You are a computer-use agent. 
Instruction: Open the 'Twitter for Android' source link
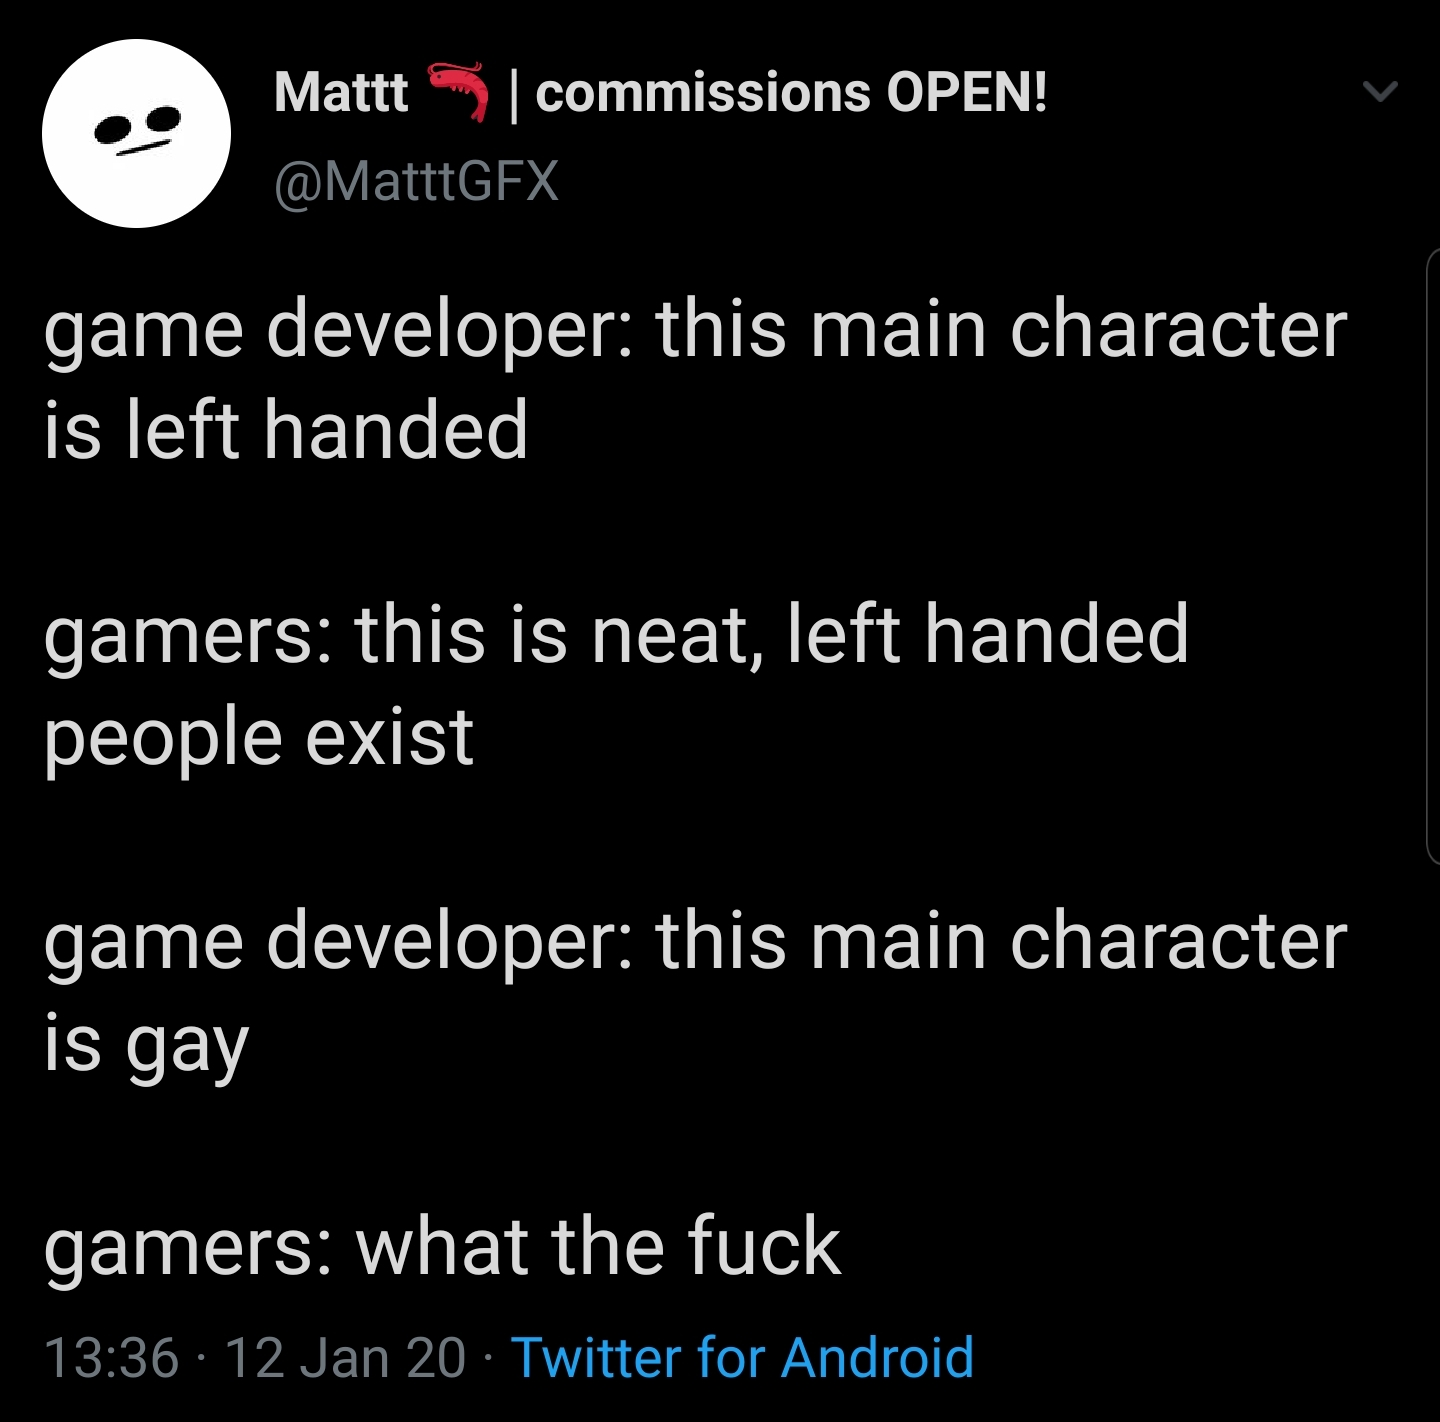pyautogui.click(x=742, y=1358)
